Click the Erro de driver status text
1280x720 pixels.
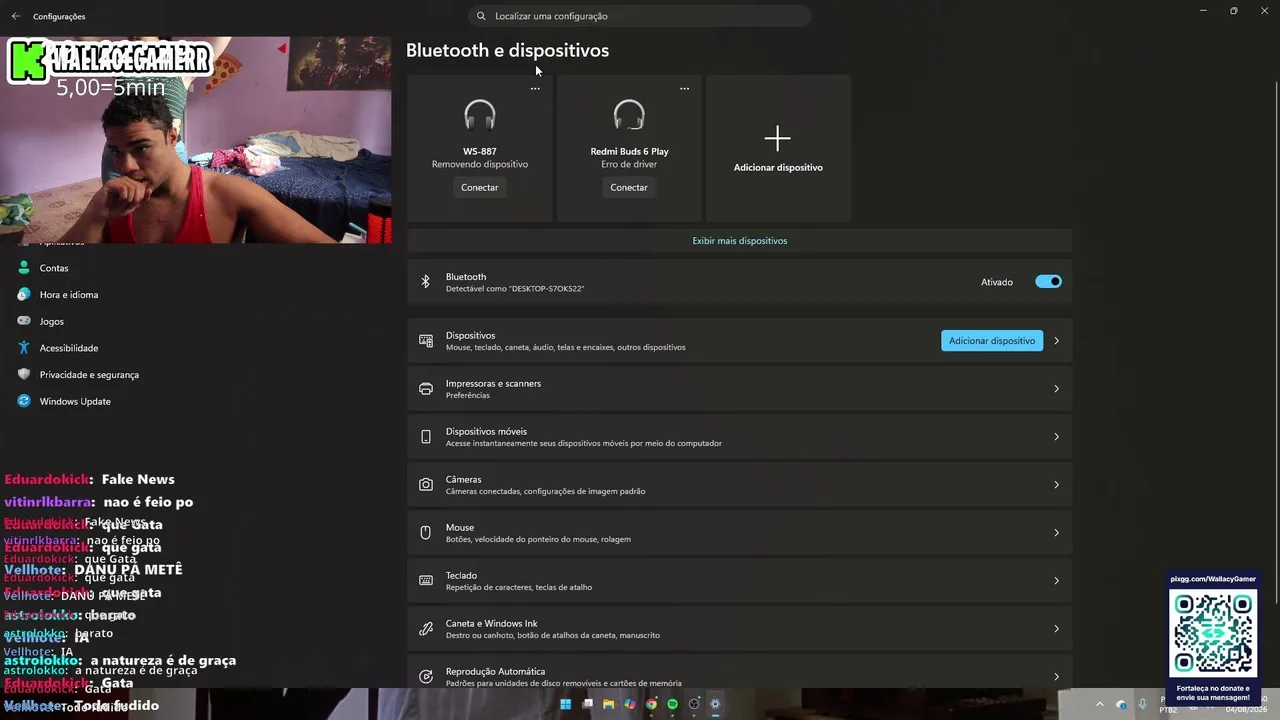[x=629, y=164]
